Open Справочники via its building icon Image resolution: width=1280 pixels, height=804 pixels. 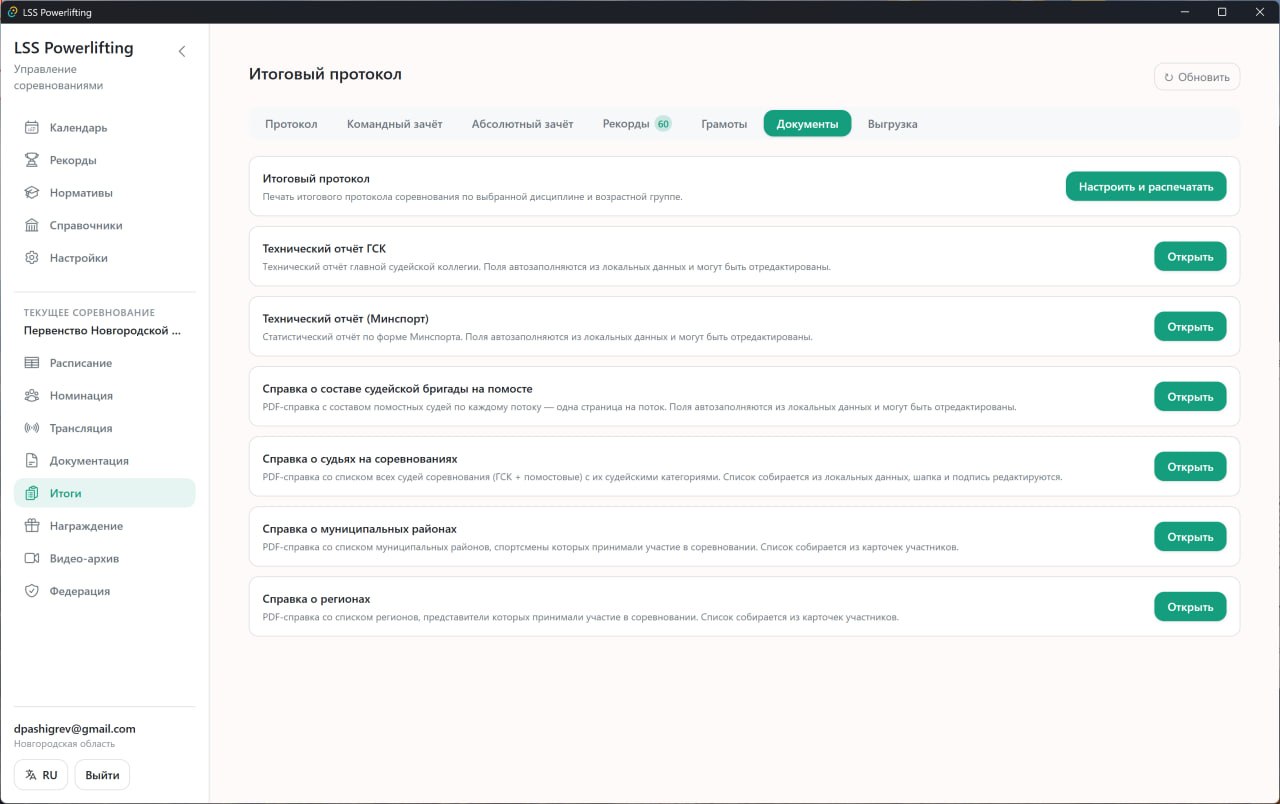pyautogui.click(x=31, y=225)
